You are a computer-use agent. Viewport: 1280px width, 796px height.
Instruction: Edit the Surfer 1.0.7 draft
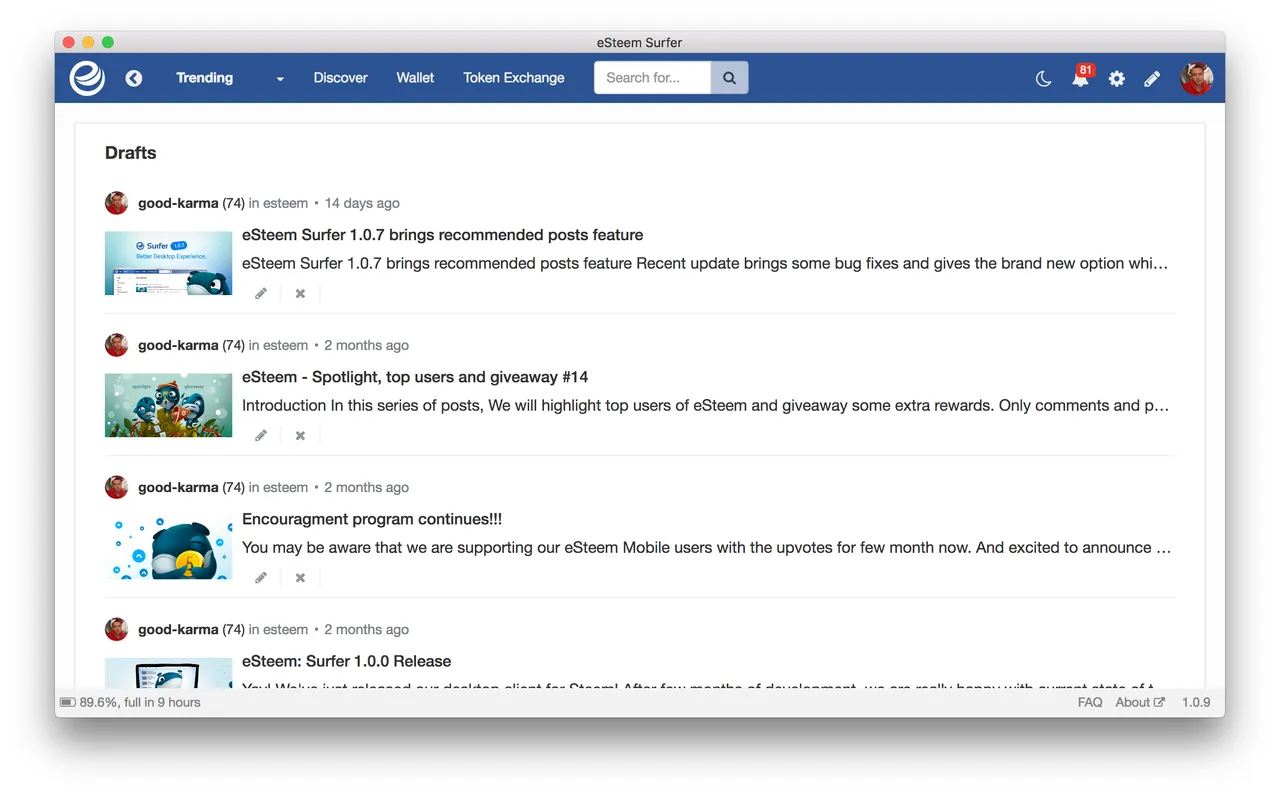point(261,294)
